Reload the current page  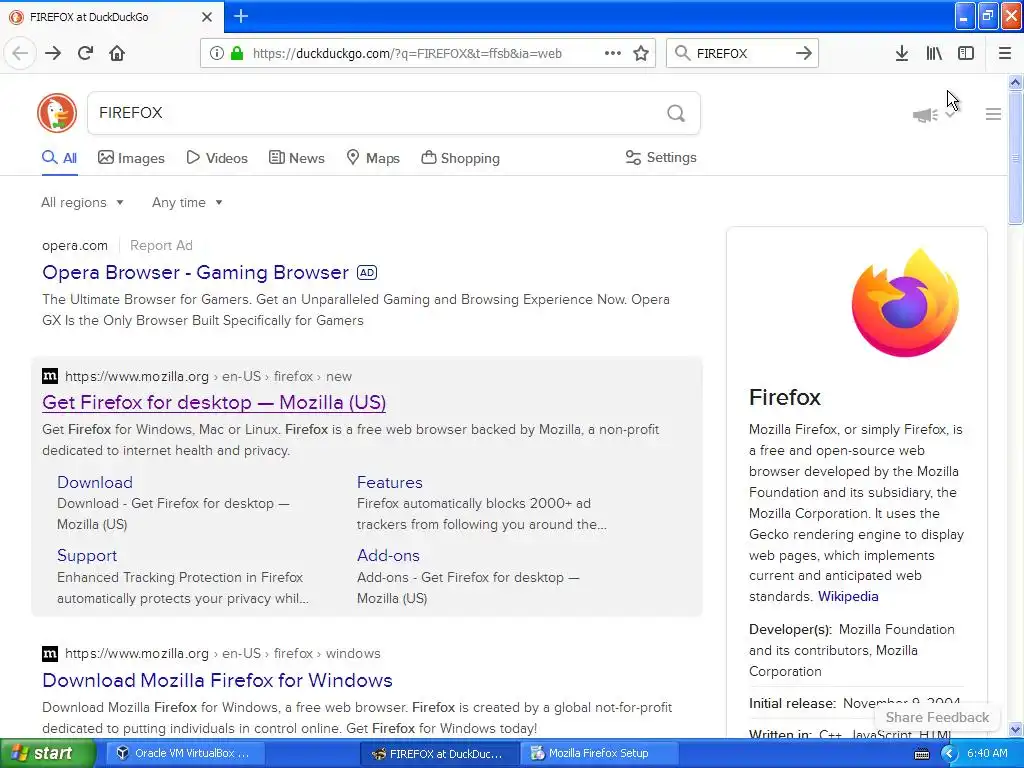[x=85, y=53]
